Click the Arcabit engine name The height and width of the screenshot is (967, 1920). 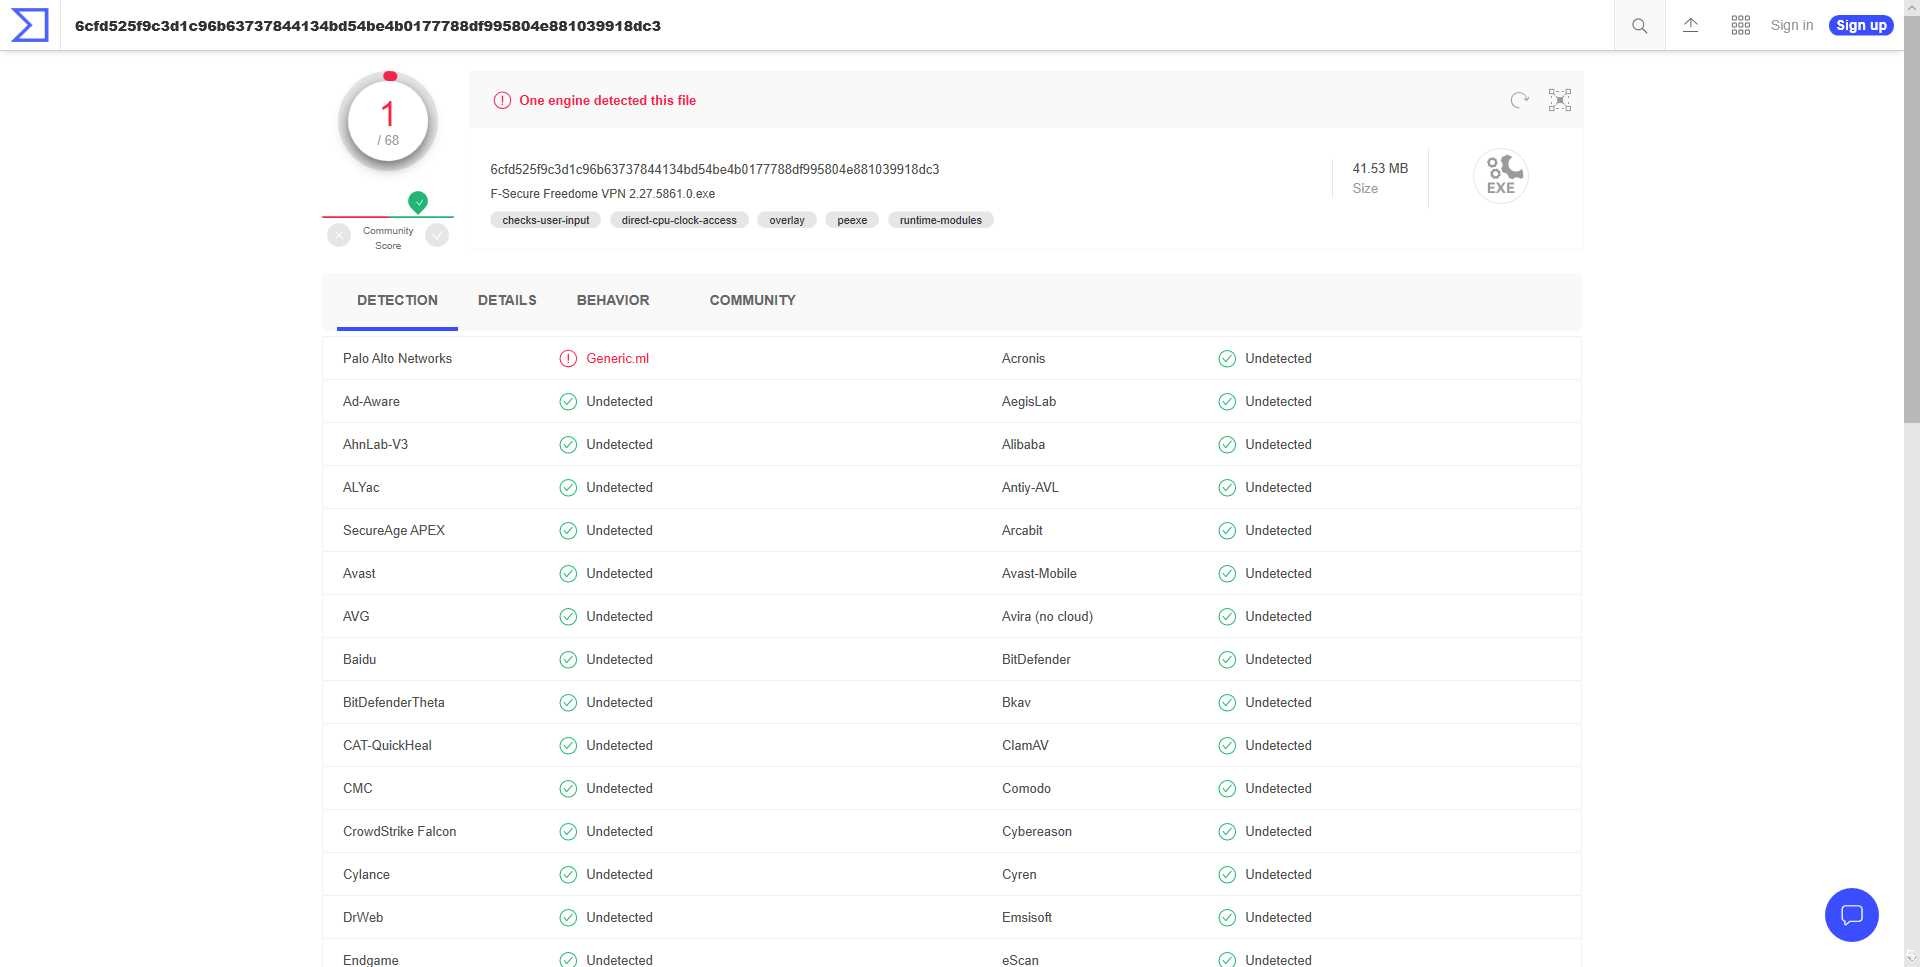pyautogui.click(x=1022, y=530)
